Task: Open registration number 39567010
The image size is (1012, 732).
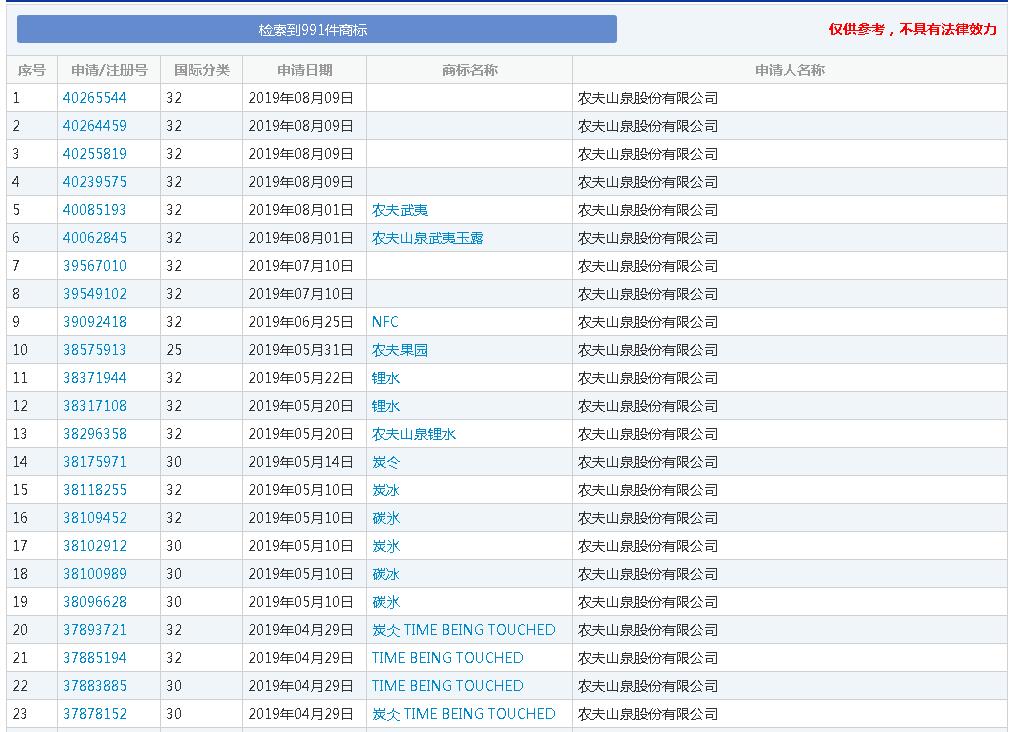Action: (95, 266)
